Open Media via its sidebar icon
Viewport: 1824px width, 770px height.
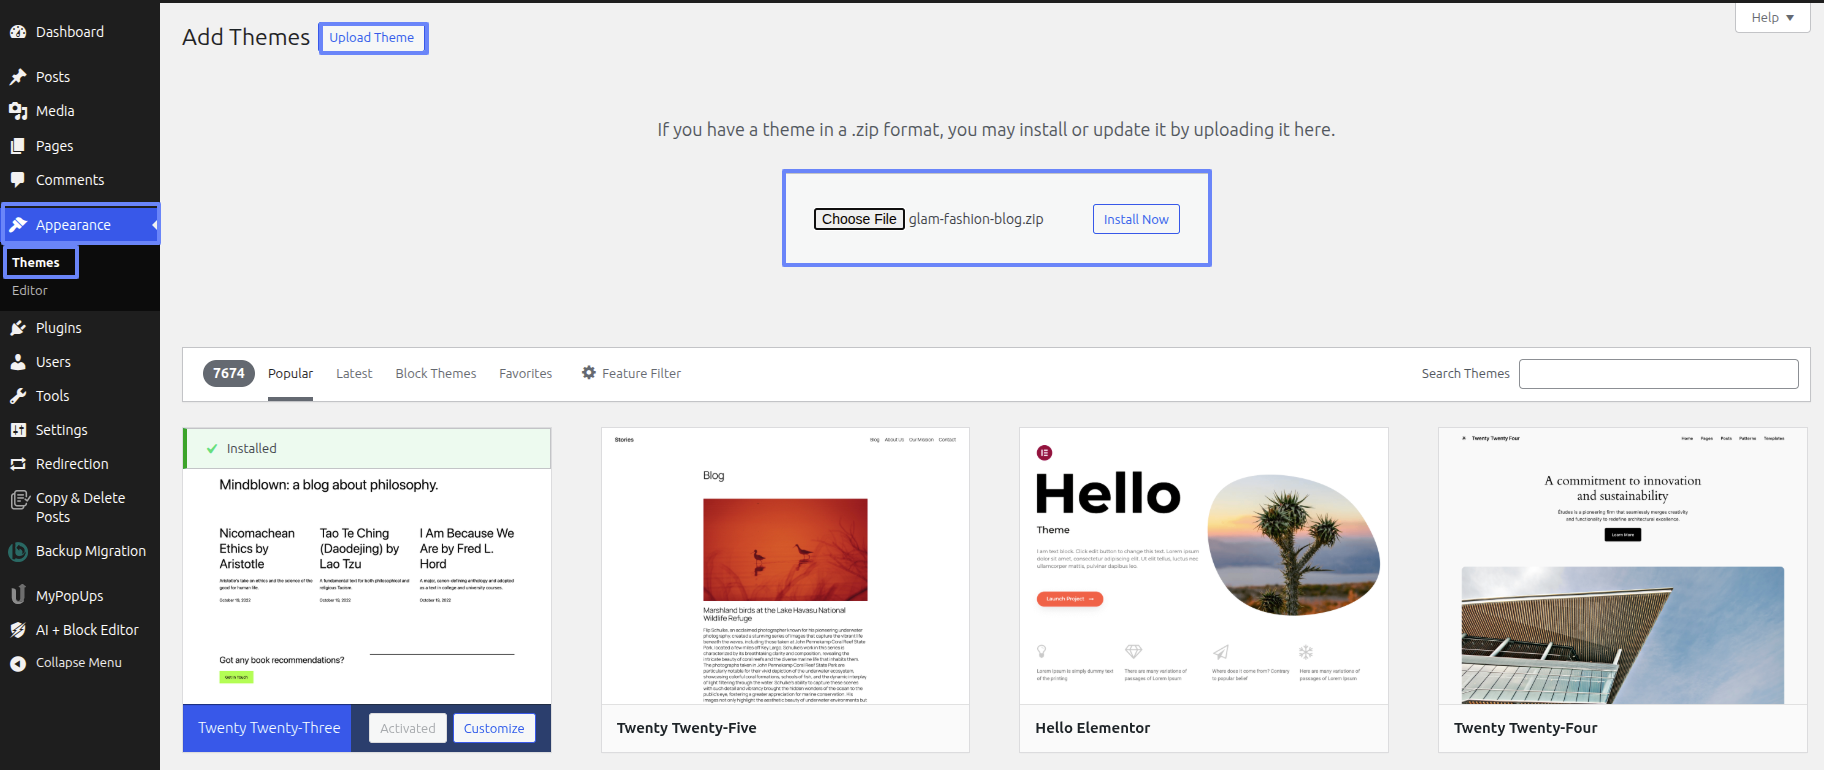click(x=18, y=111)
